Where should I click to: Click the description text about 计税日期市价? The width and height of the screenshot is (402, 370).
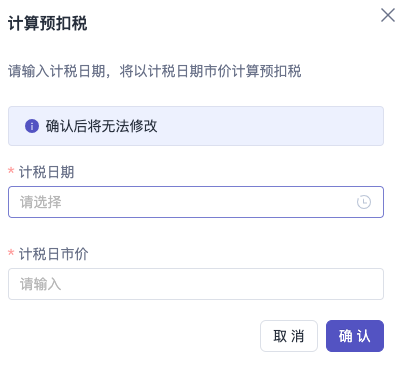tap(155, 71)
